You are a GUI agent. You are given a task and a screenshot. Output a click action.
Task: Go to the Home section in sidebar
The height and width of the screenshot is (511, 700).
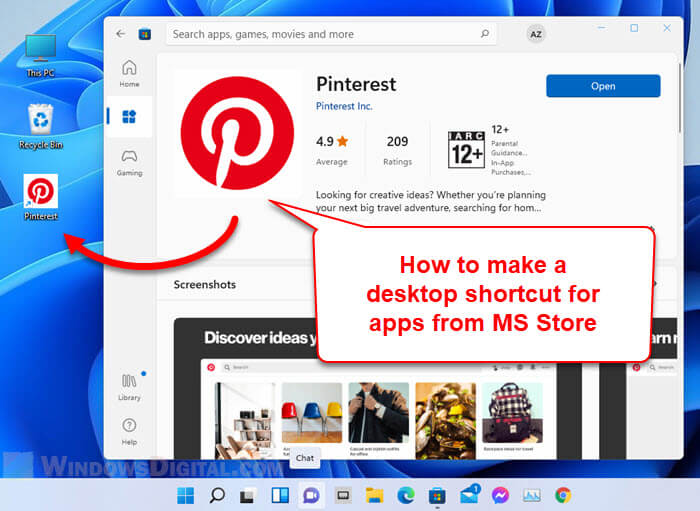coord(129,73)
